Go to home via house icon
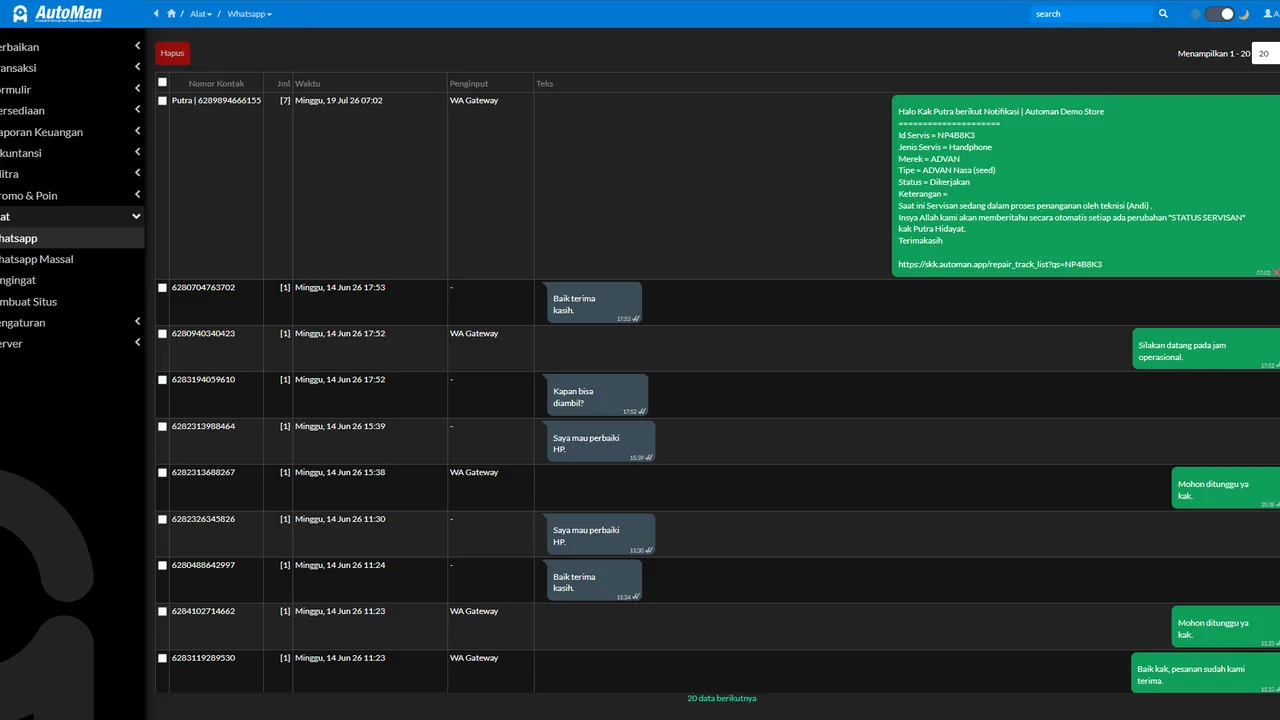The width and height of the screenshot is (1280, 720). tap(171, 14)
